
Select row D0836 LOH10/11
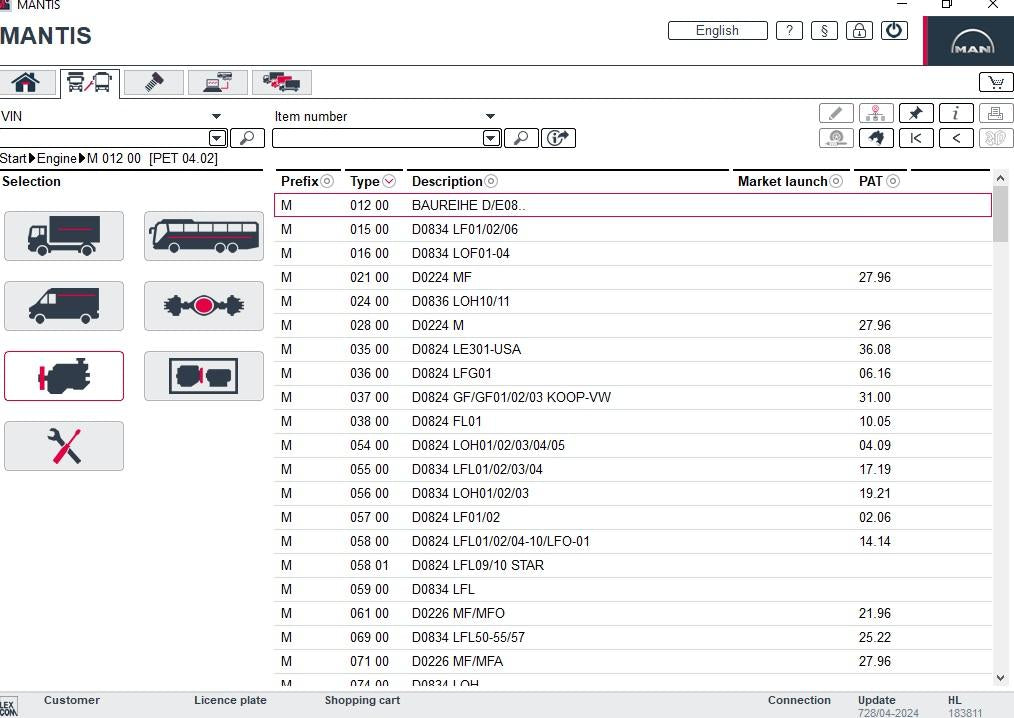click(x=632, y=301)
